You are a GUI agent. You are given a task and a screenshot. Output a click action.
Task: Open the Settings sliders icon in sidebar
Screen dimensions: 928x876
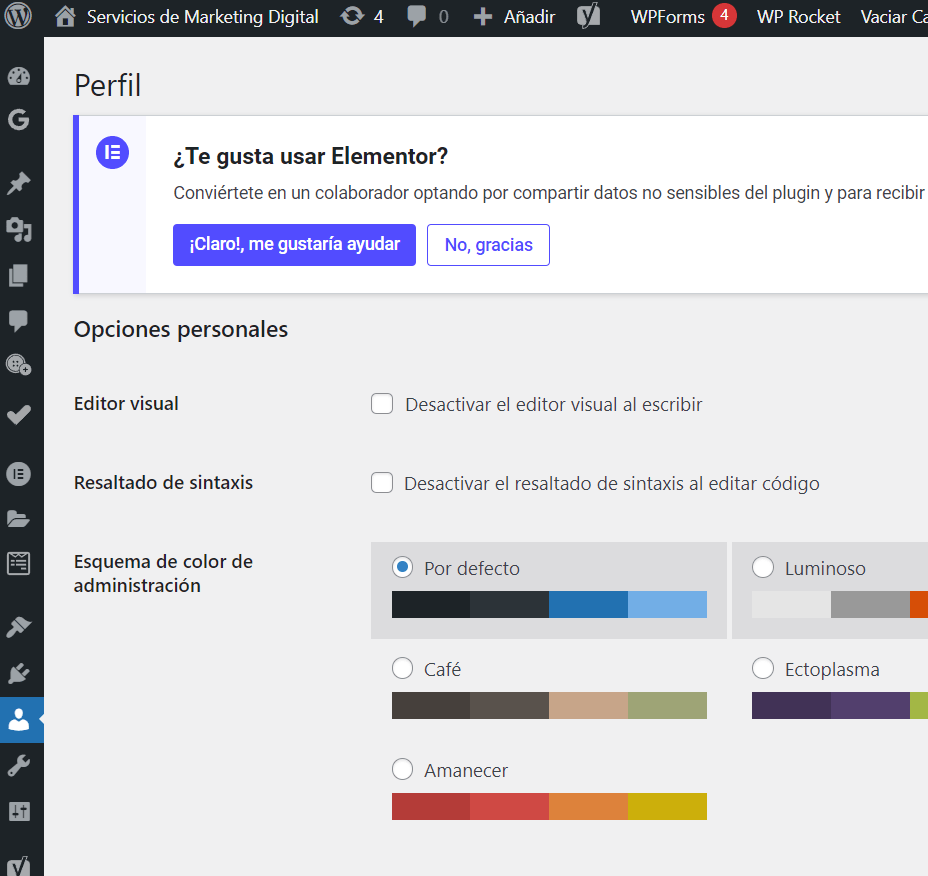[x=18, y=811]
